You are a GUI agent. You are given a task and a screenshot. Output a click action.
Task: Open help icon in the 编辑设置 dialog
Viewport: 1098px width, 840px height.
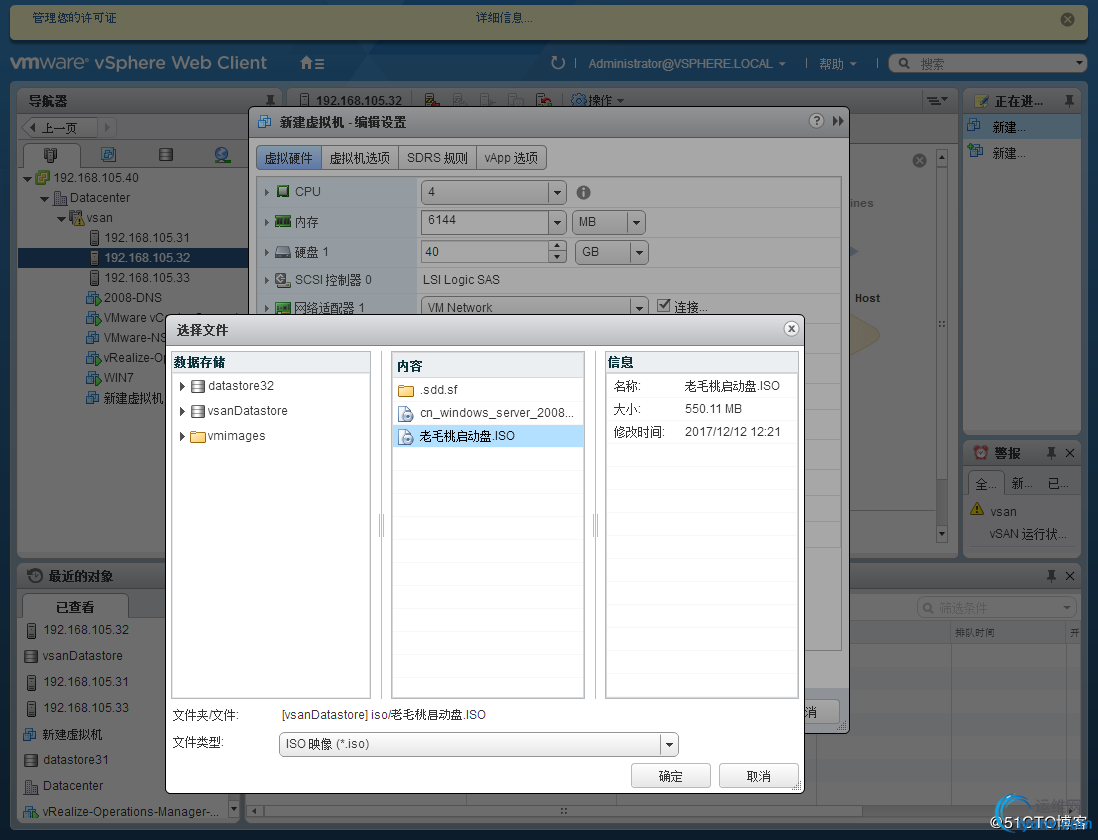click(816, 121)
